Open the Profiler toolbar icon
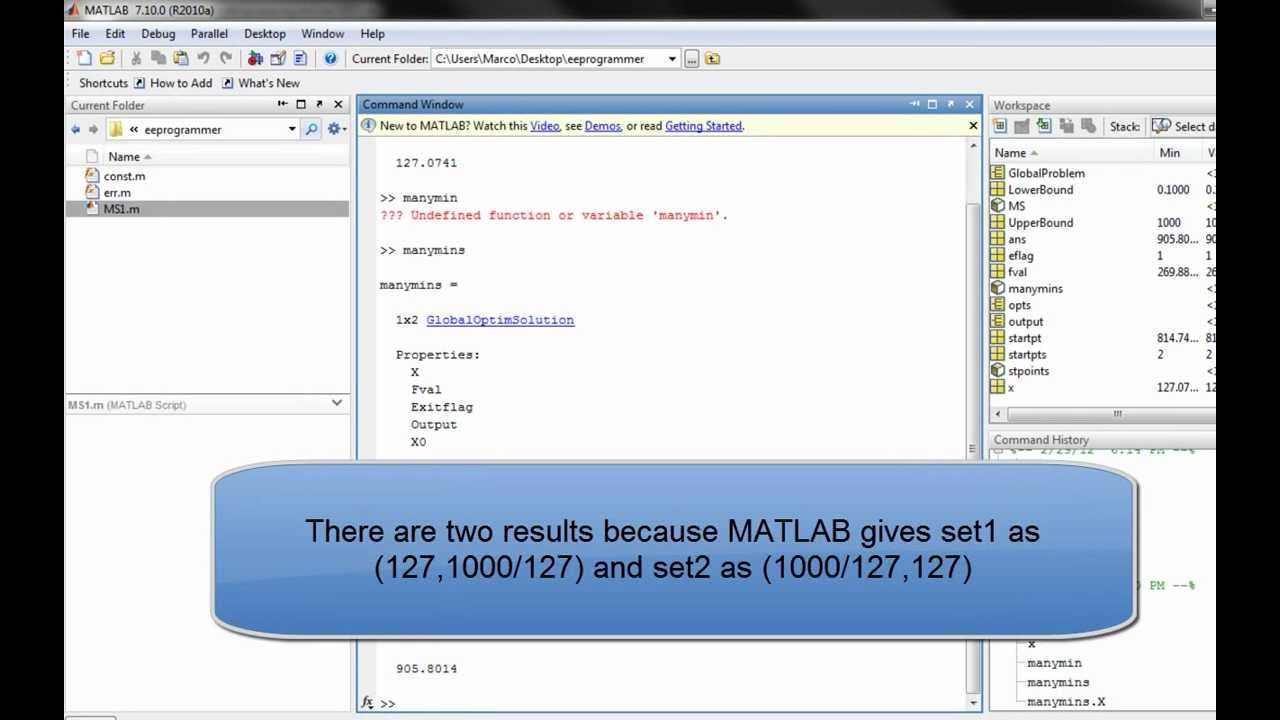1280x720 pixels. point(300,59)
